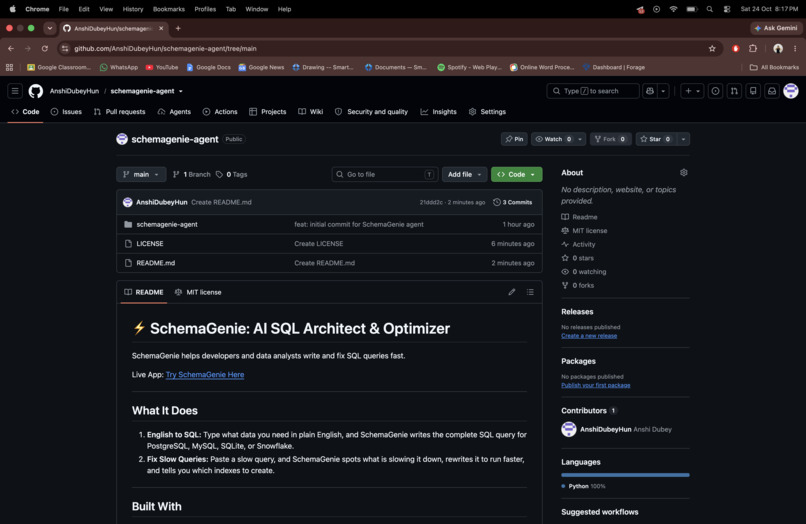Open the LICENSE file
Screen dimensions: 806x524
[x=150, y=244]
